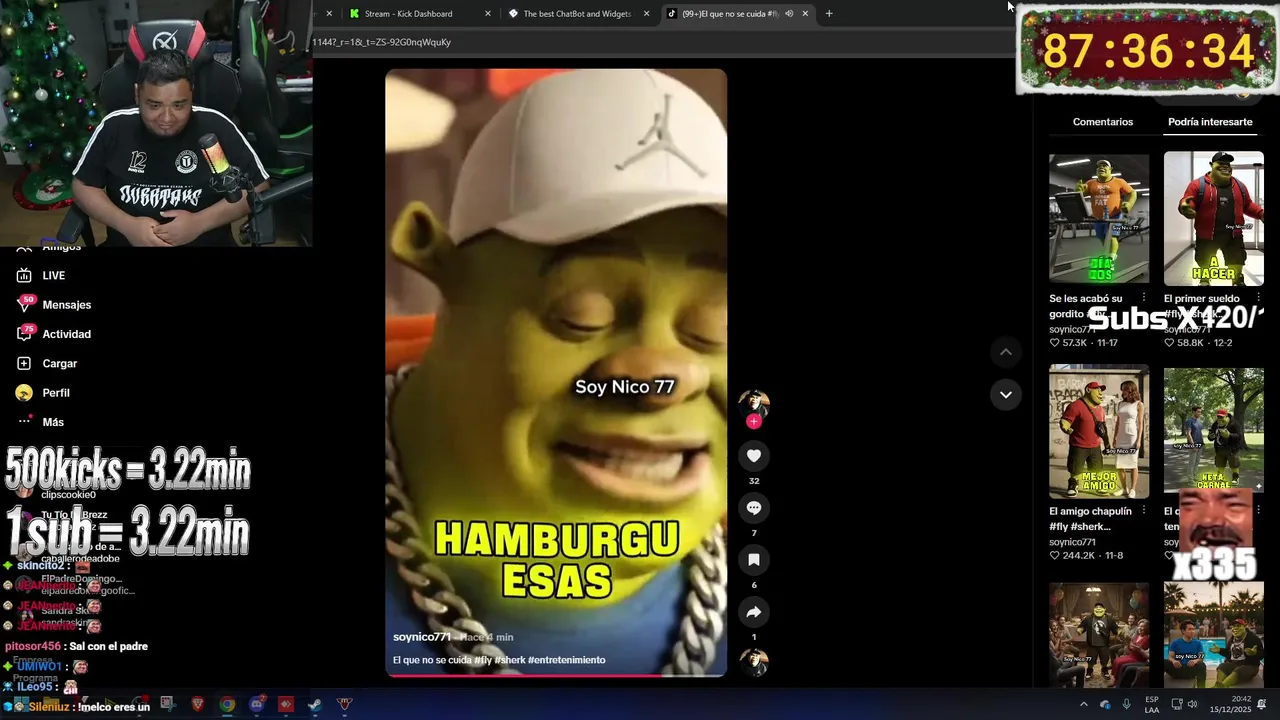
Task: Close the TikTok video tab
Action: coord(805,14)
